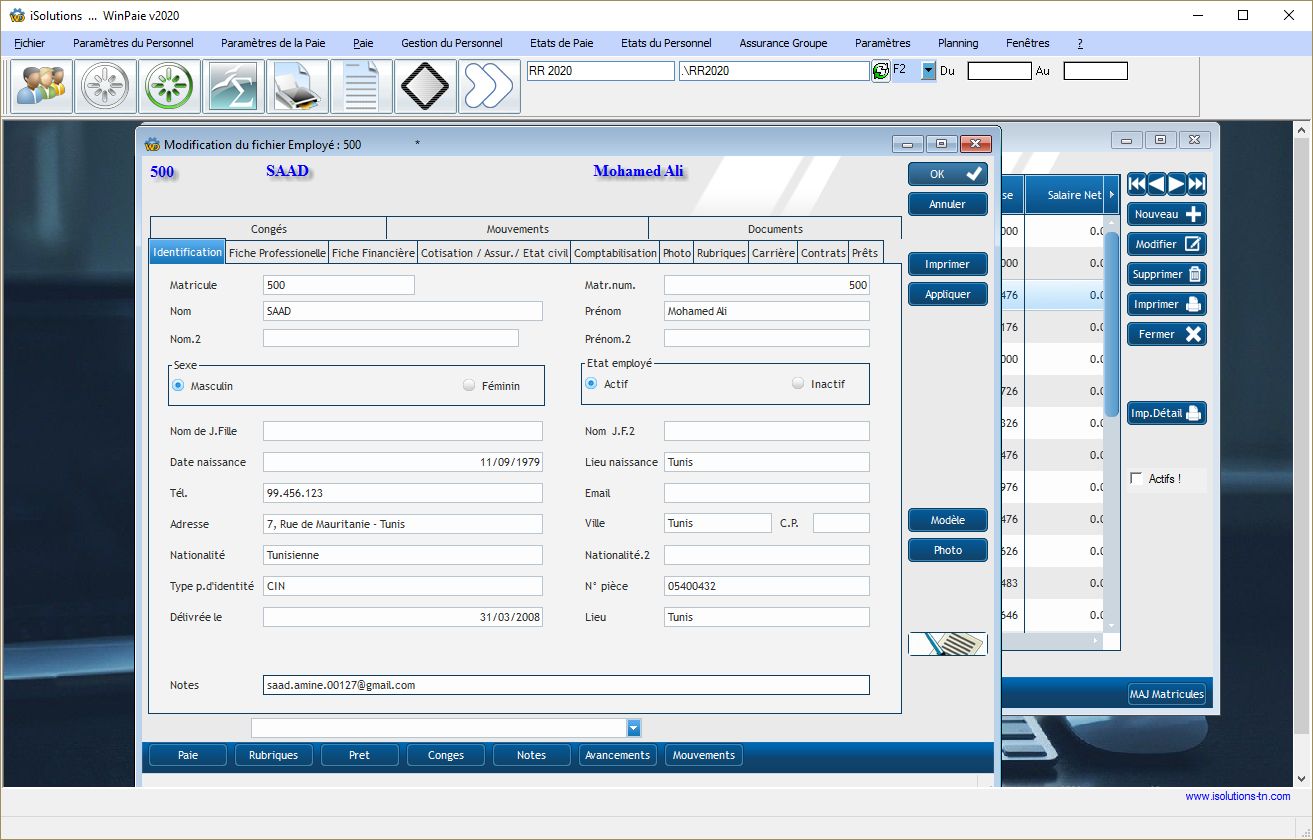
Task: Set employee state to Inactif
Action: click(x=797, y=384)
